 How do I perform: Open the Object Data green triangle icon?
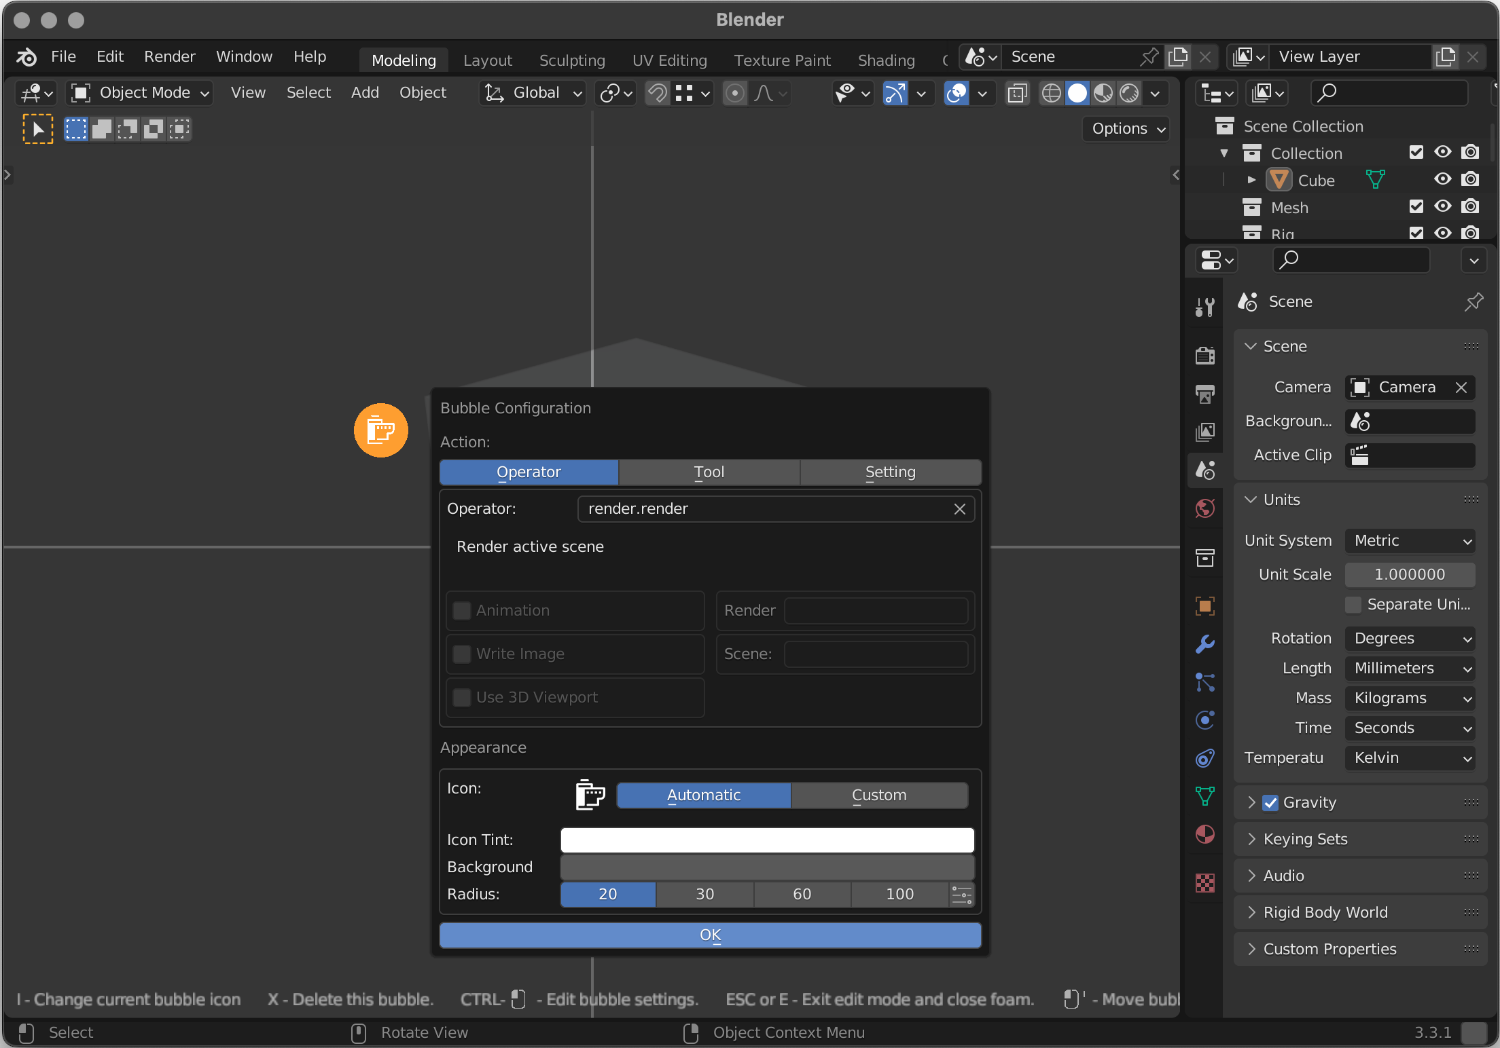click(x=1205, y=796)
